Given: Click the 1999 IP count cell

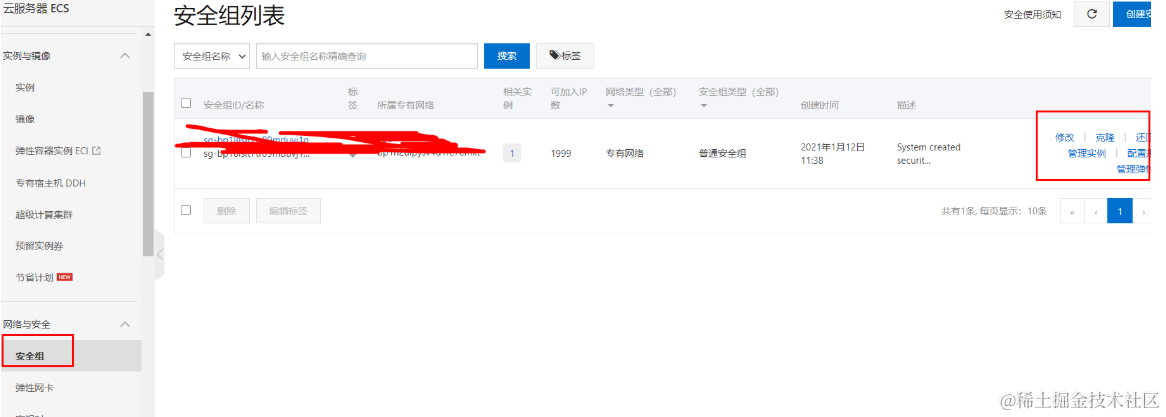Looking at the screenshot, I should coord(561,154).
